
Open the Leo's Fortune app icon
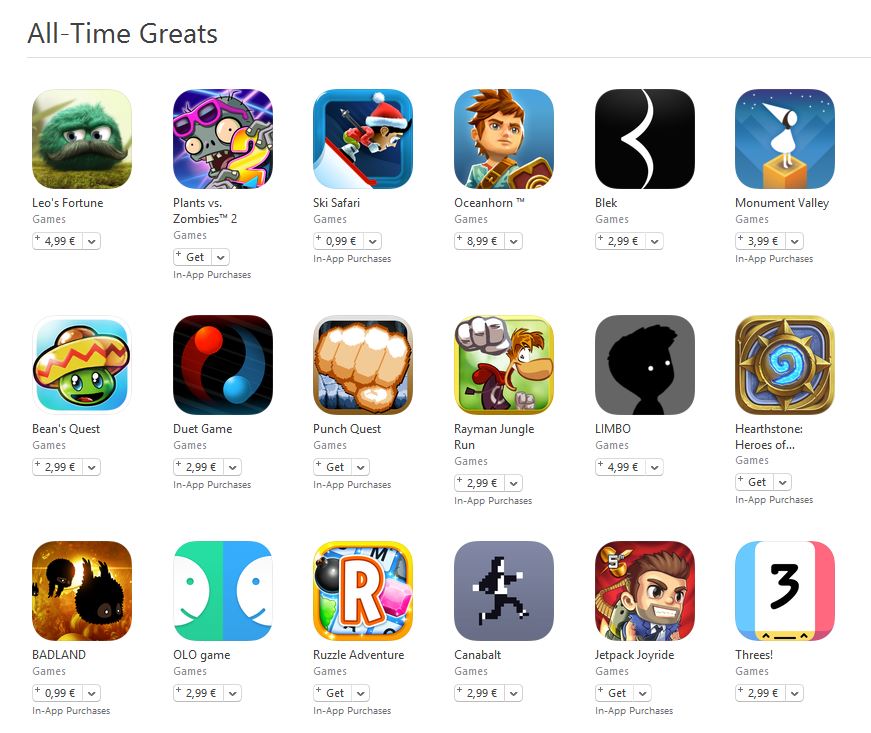tap(82, 139)
